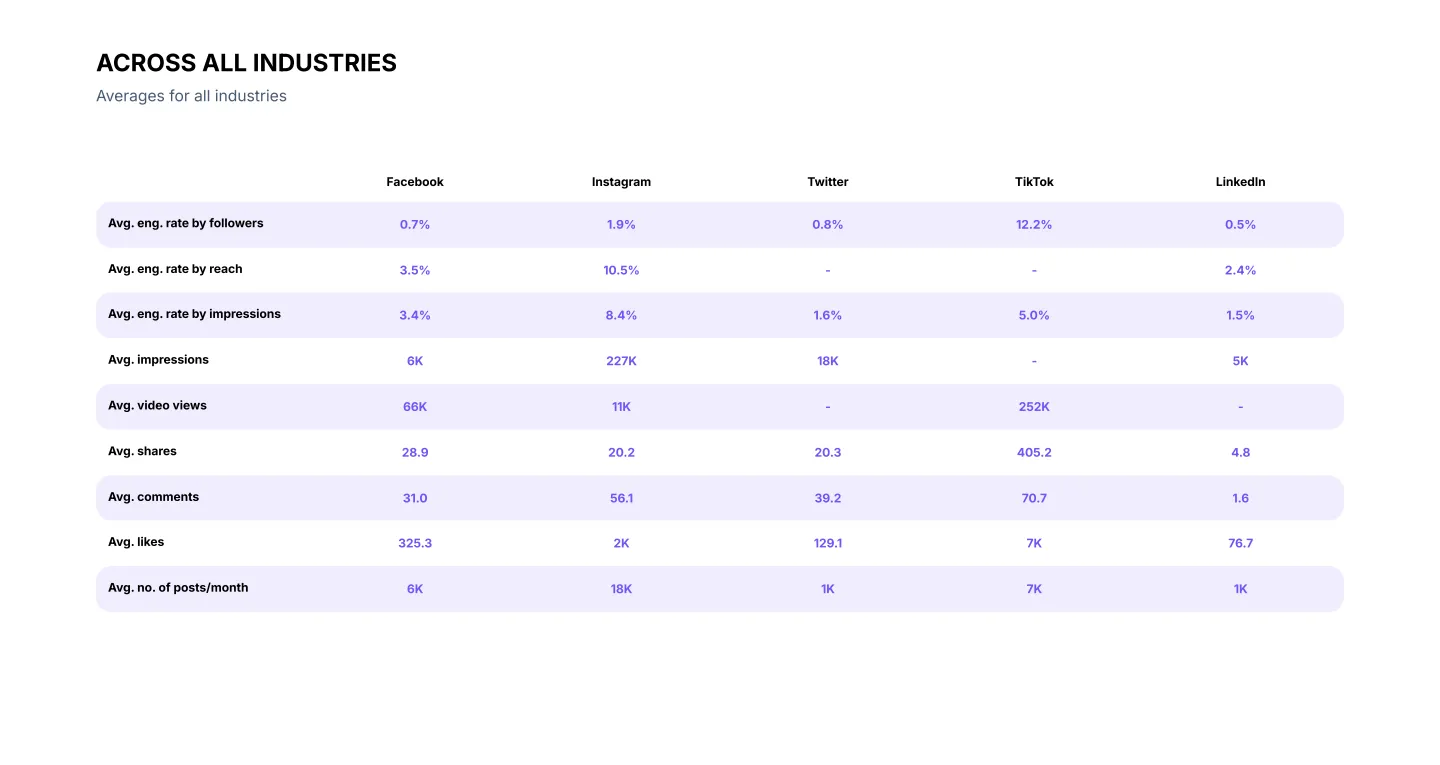Select the TikTok column header
Viewport: 1440px width, 765px height.
click(x=1034, y=182)
